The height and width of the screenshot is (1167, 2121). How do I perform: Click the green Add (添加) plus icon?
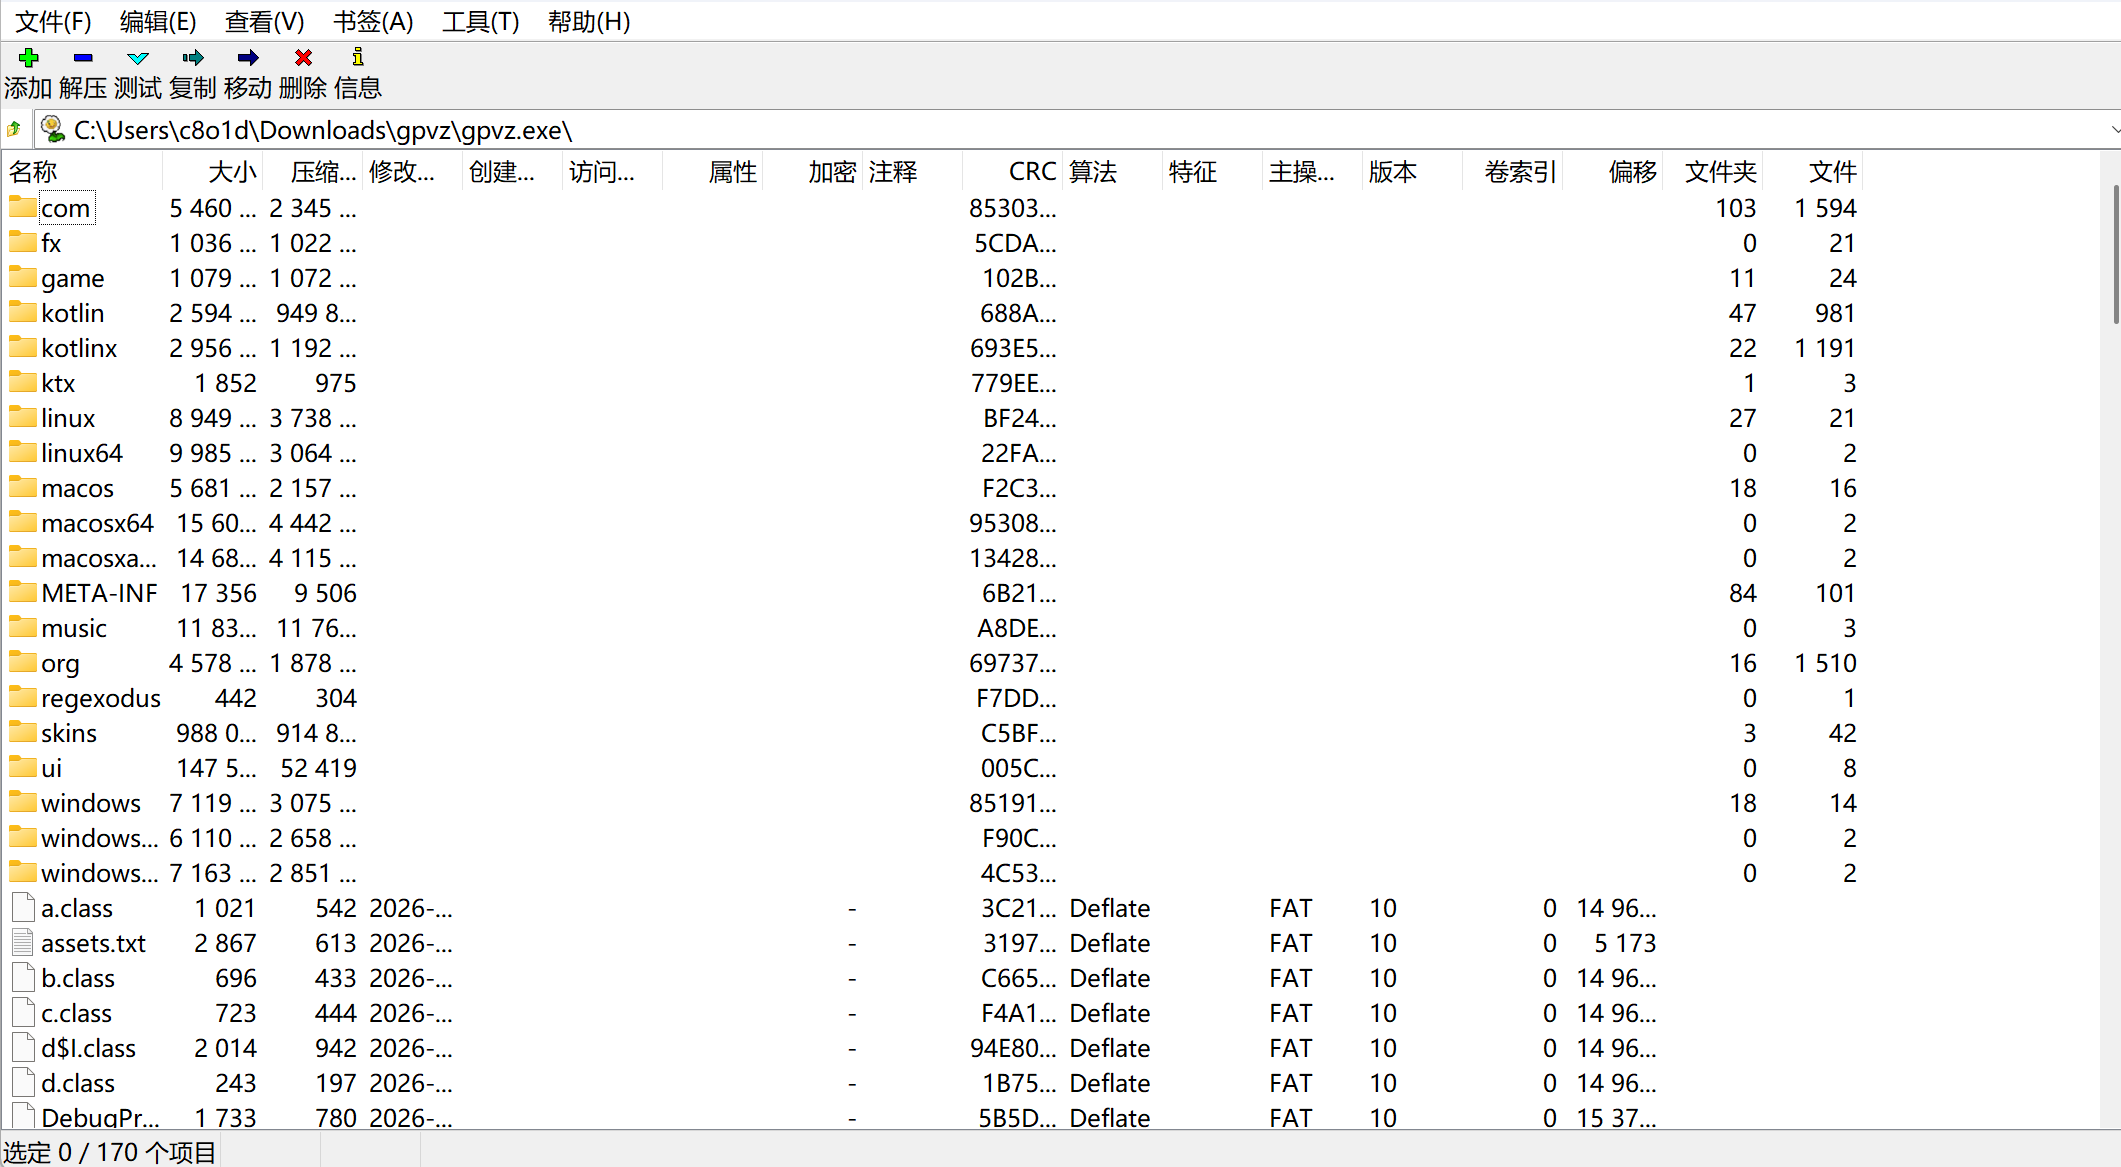[x=28, y=58]
